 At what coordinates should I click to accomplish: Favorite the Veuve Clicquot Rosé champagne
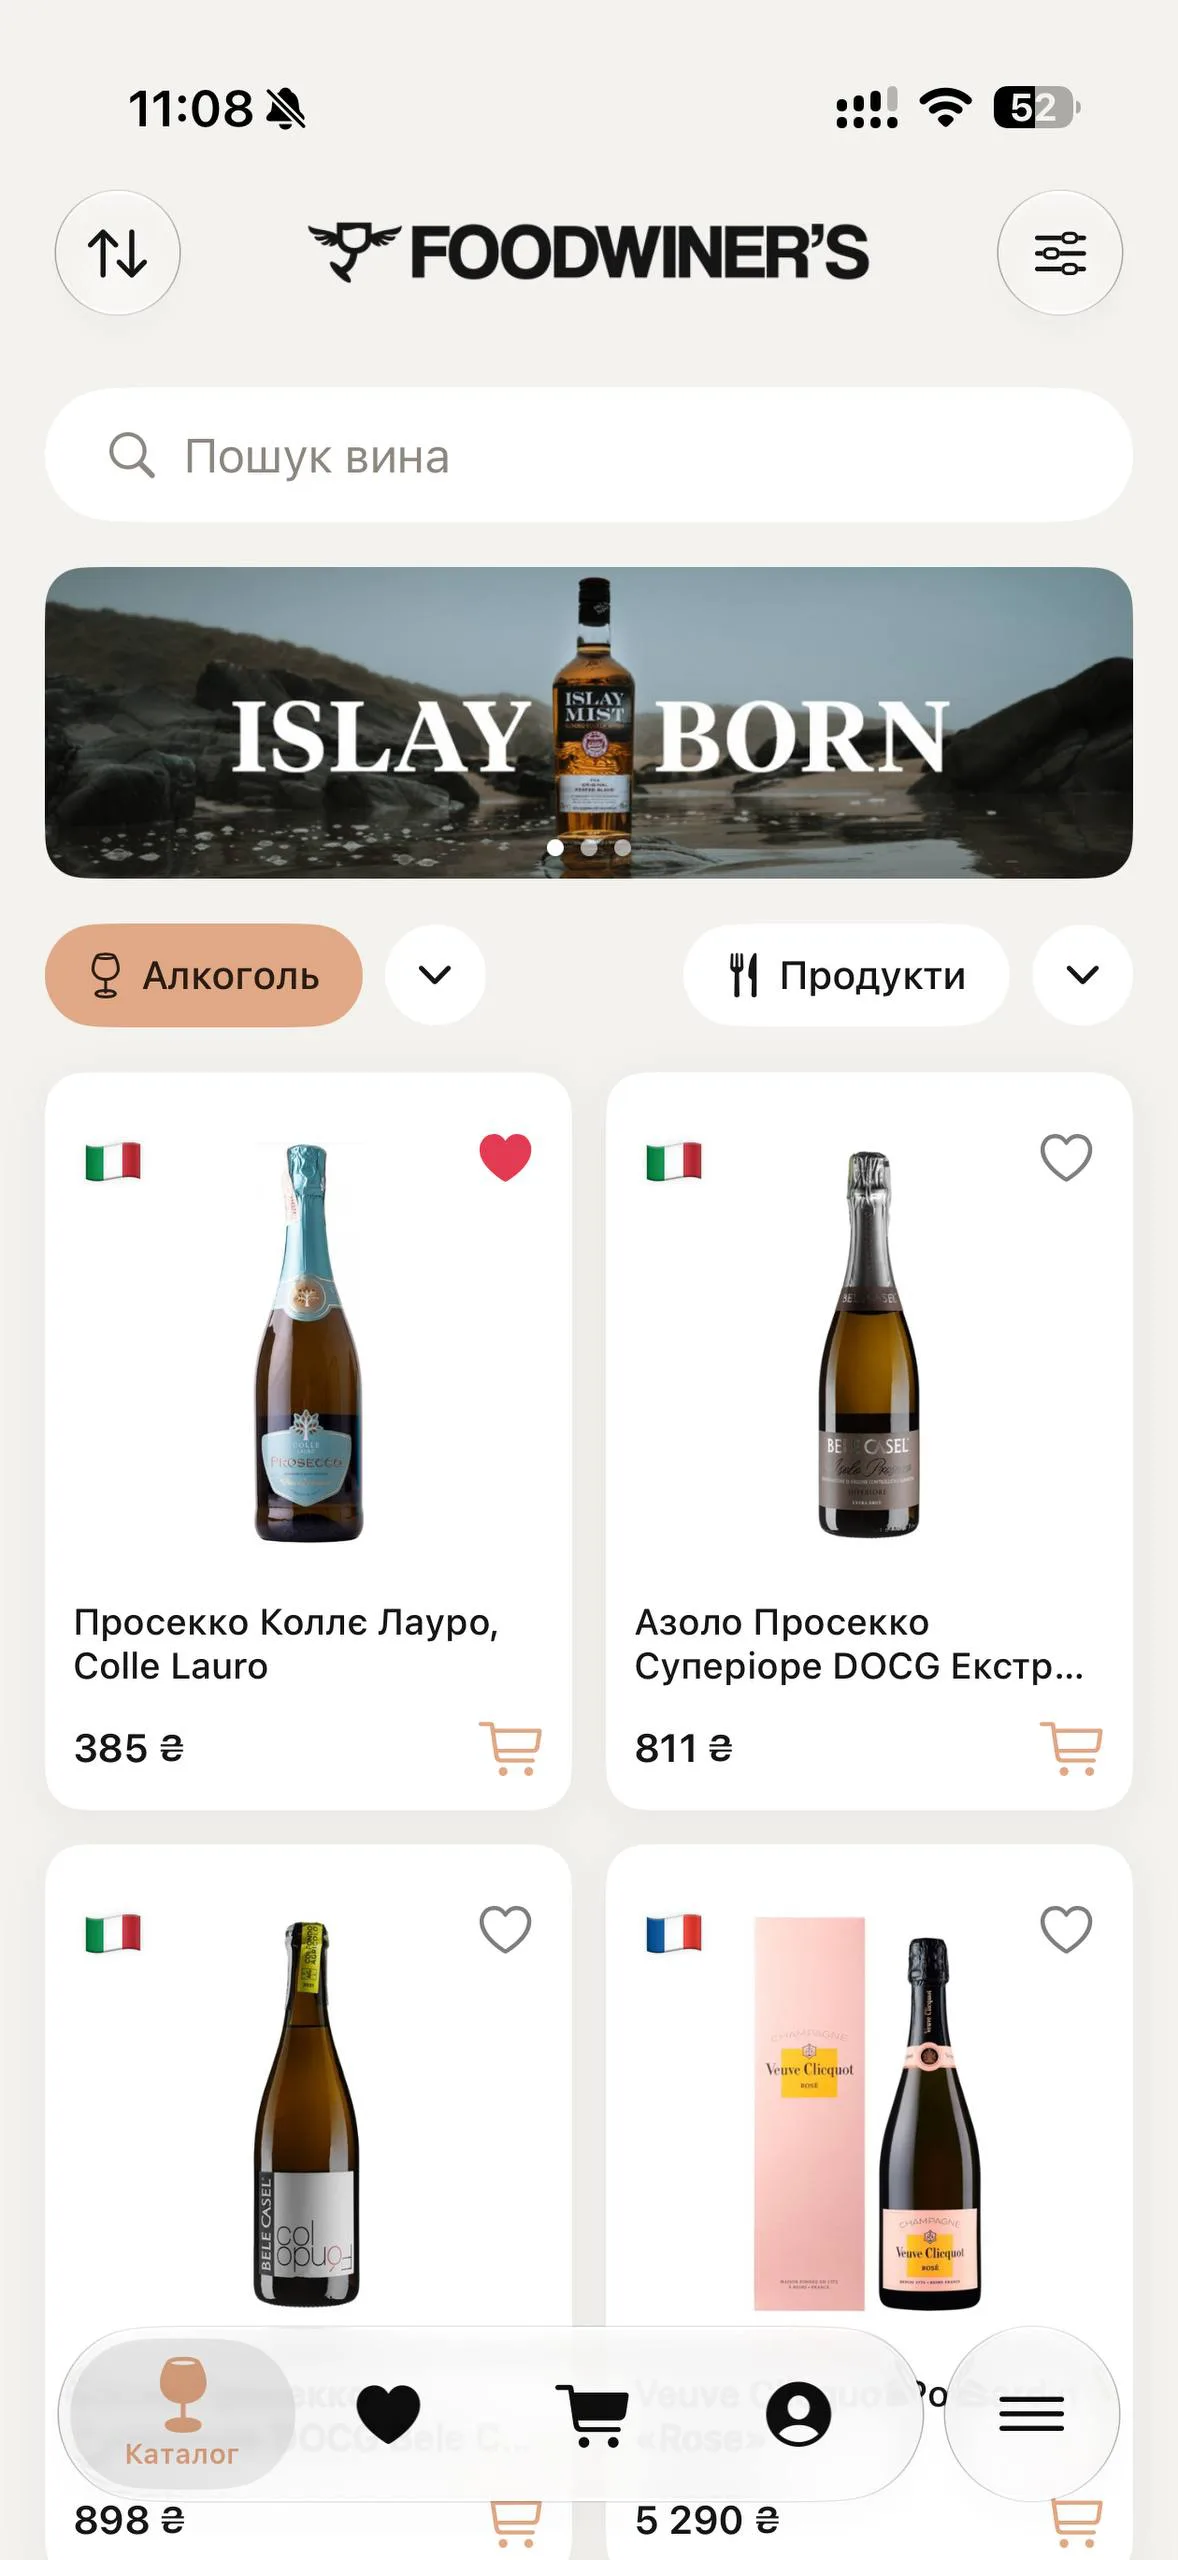[1066, 1930]
